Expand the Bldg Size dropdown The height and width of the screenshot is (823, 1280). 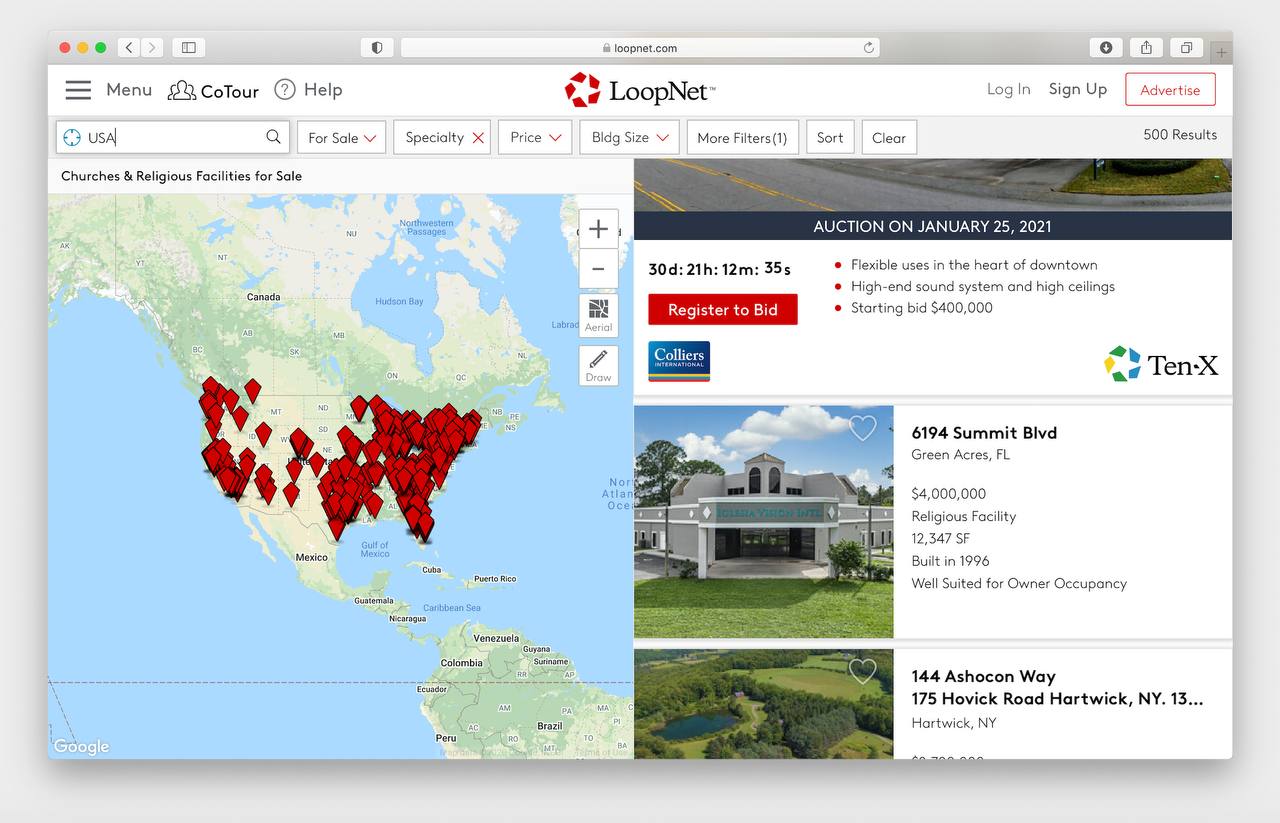[630, 137]
